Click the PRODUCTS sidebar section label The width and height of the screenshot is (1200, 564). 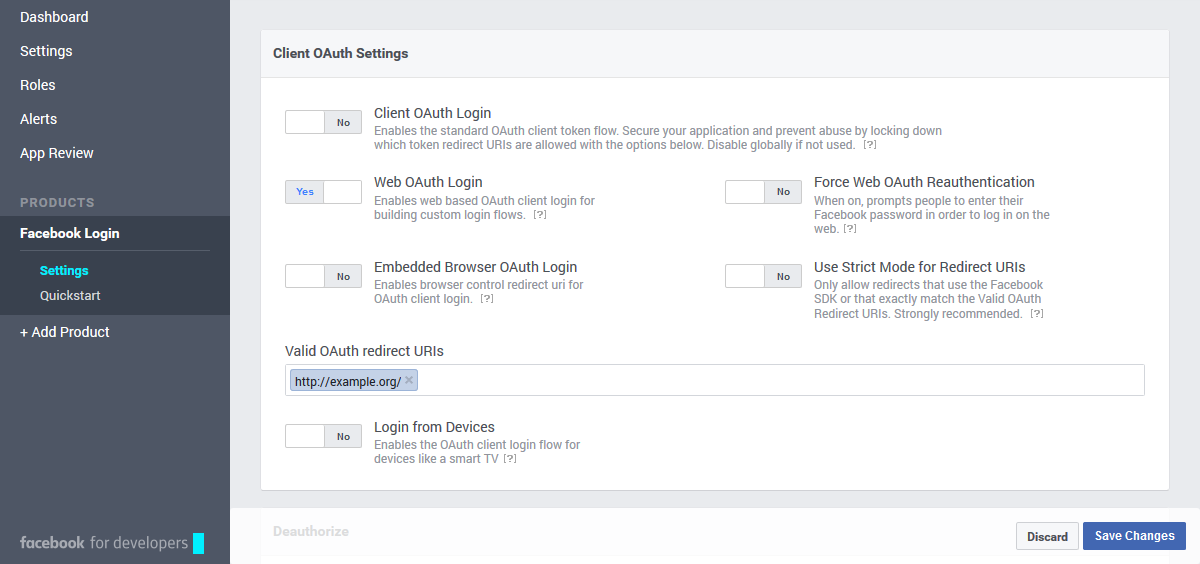tap(57, 202)
